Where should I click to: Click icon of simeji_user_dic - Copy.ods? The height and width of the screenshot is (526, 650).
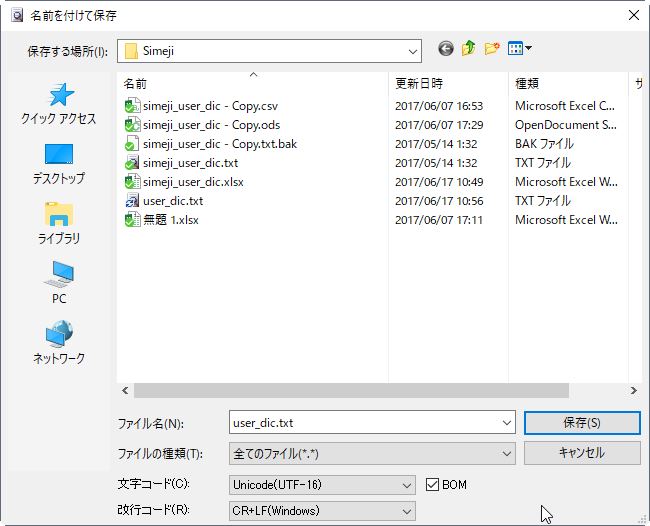tap(132, 125)
